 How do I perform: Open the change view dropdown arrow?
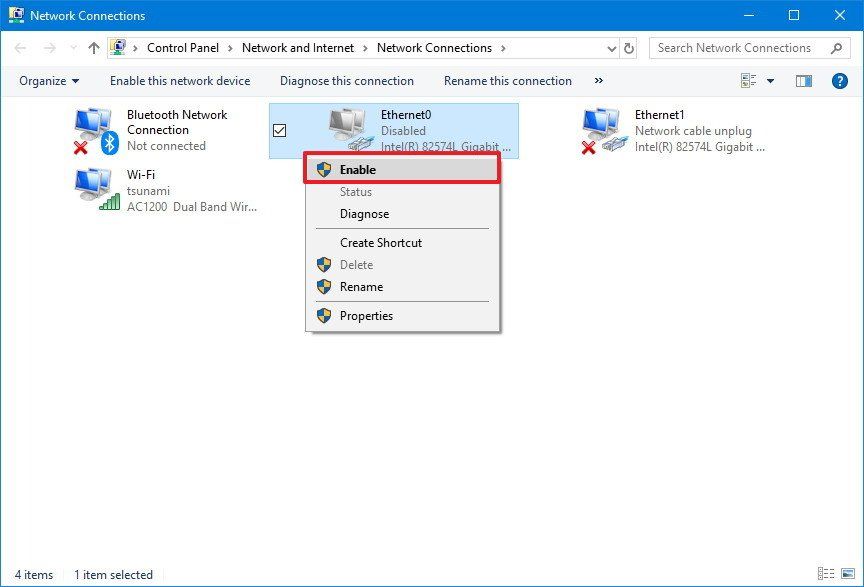768,81
